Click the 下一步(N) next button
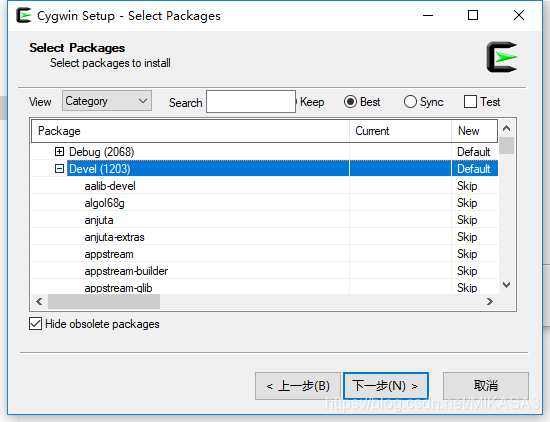 click(386, 386)
